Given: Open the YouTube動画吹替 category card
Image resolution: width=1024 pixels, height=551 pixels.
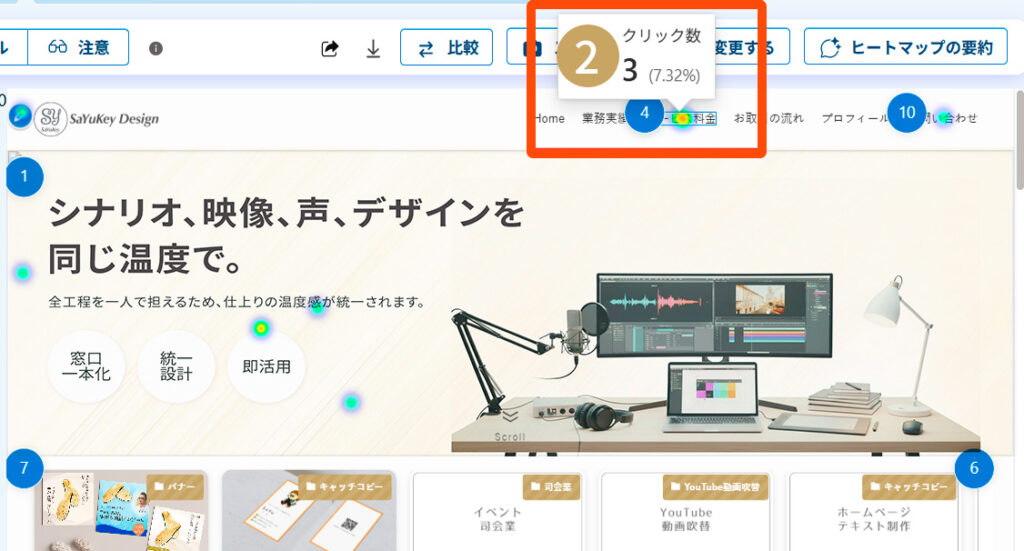Looking at the screenshot, I should tap(685, 512).
